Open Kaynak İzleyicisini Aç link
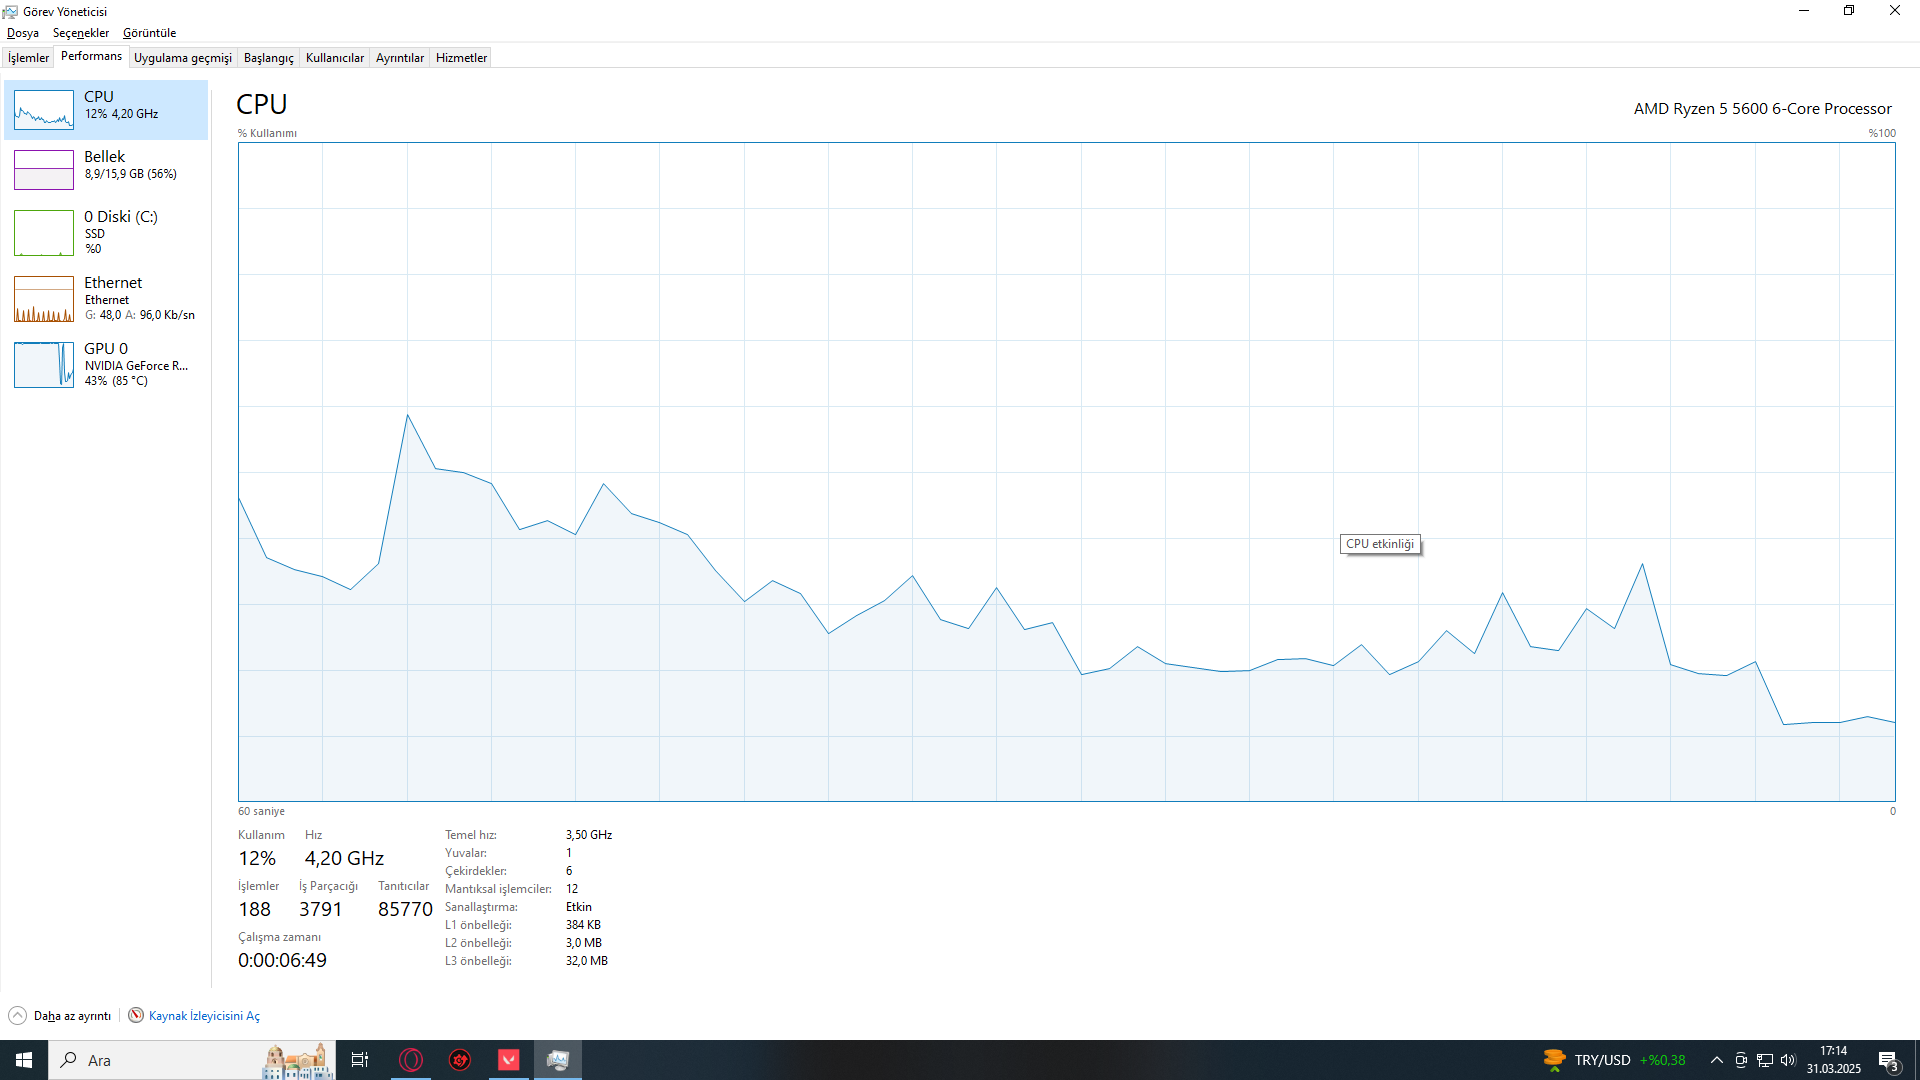The height and width of the screenshot is (1080, 1920). (204, 1016)
